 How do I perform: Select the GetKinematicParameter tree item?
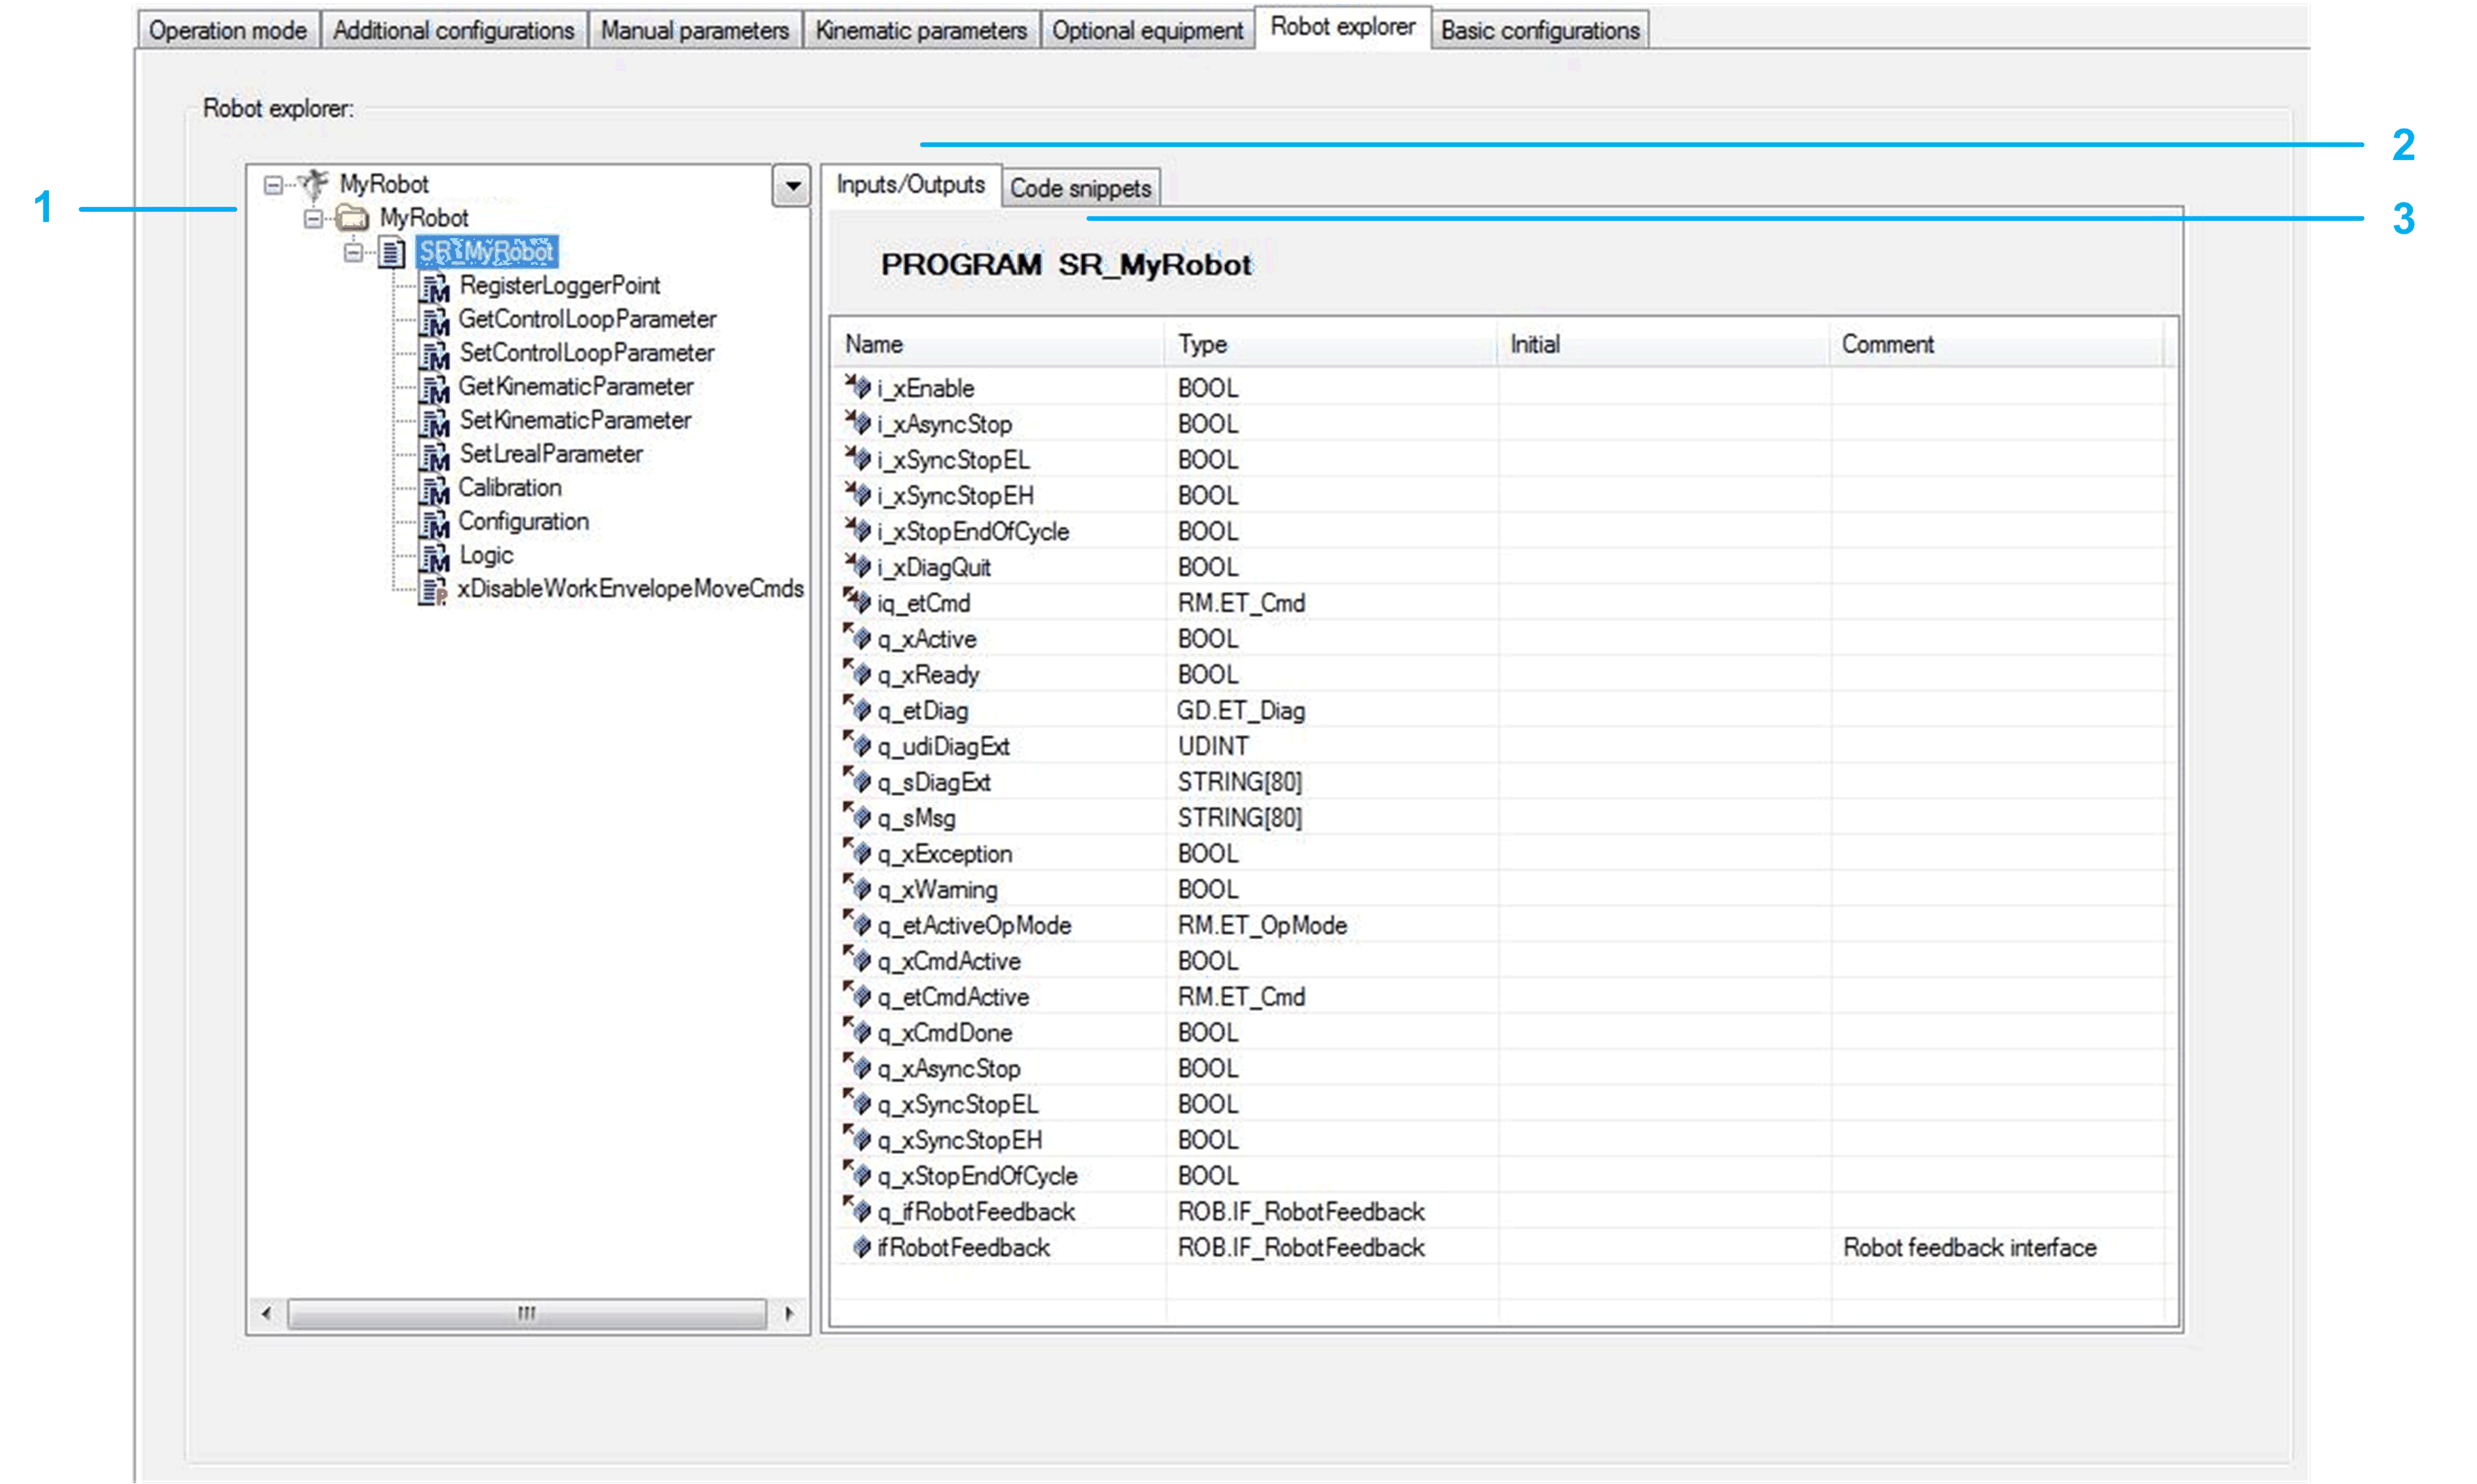[x=575, y=387]
